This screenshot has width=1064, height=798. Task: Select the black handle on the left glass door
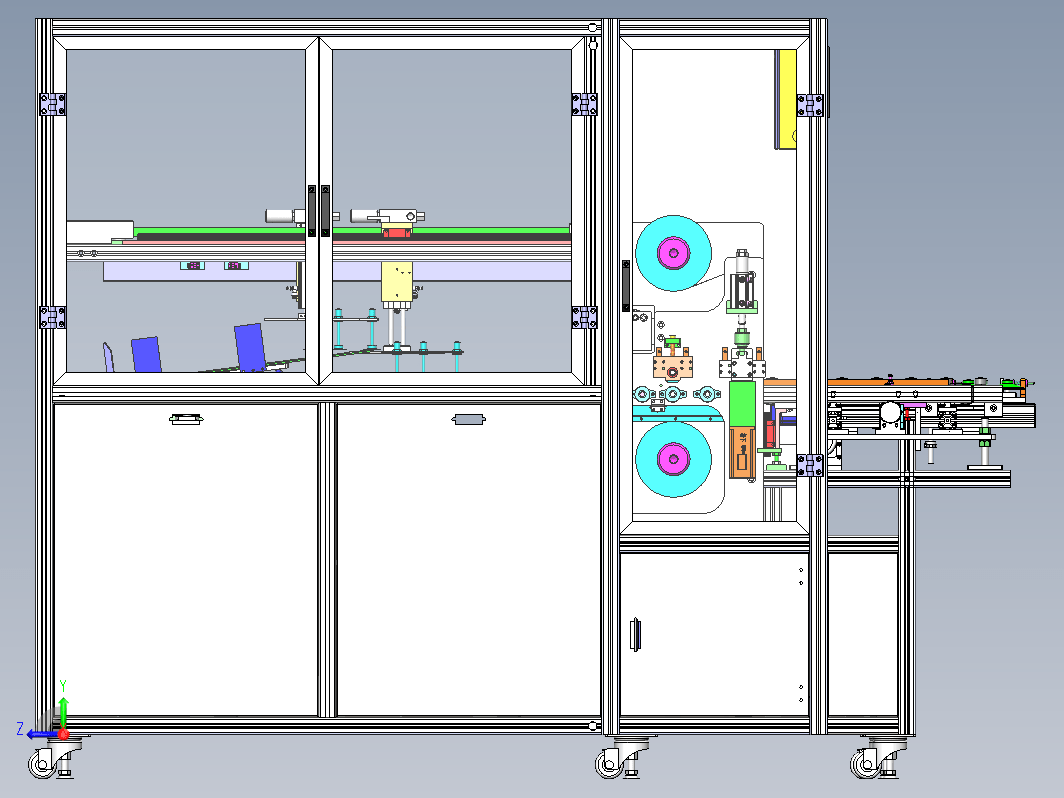(x=312, y=211)
